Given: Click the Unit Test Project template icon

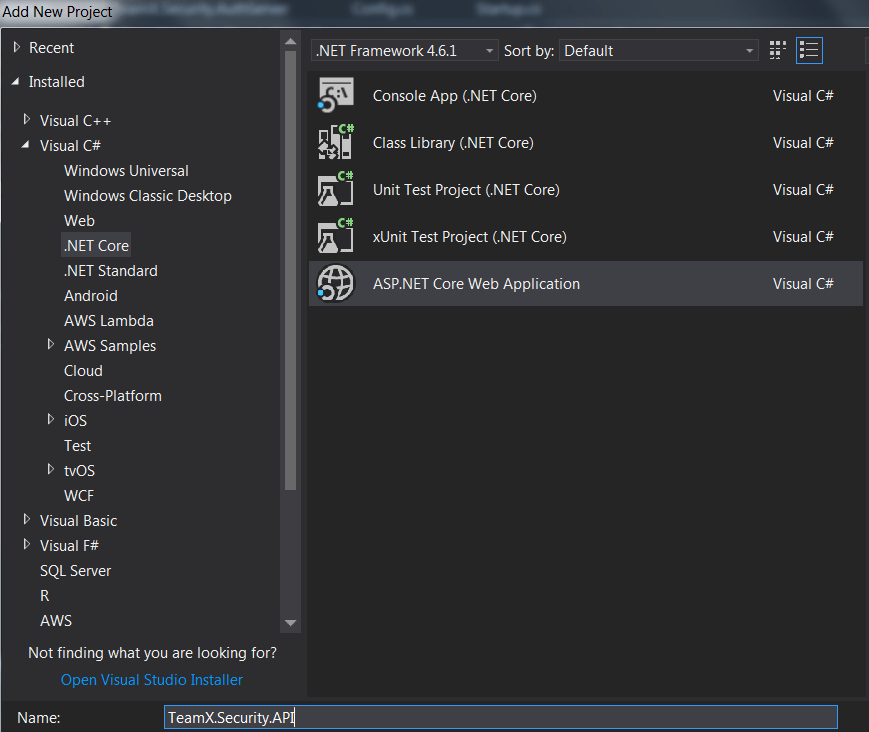Looking at the screenshot, I should click(335, 190).
